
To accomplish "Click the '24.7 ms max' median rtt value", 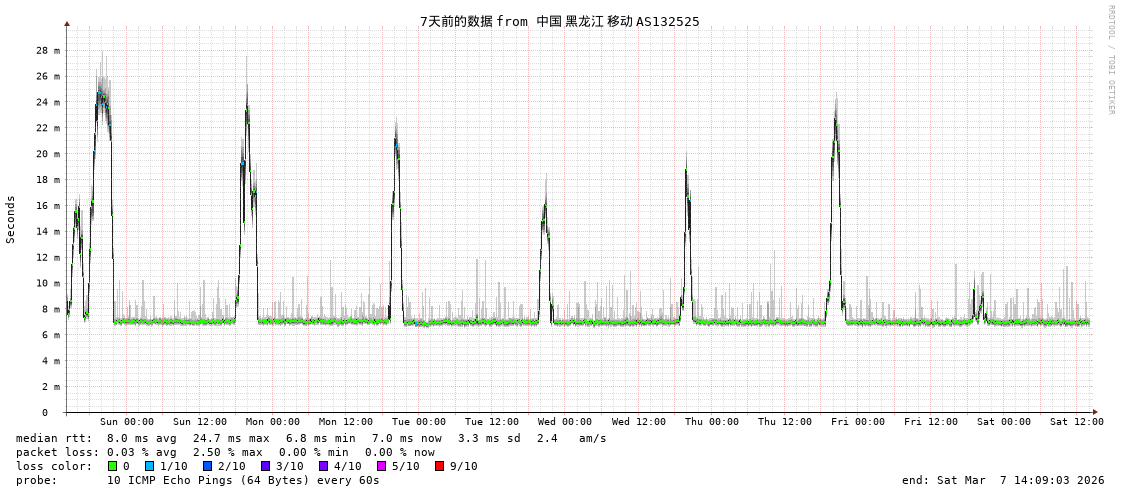I will [231, 438].
